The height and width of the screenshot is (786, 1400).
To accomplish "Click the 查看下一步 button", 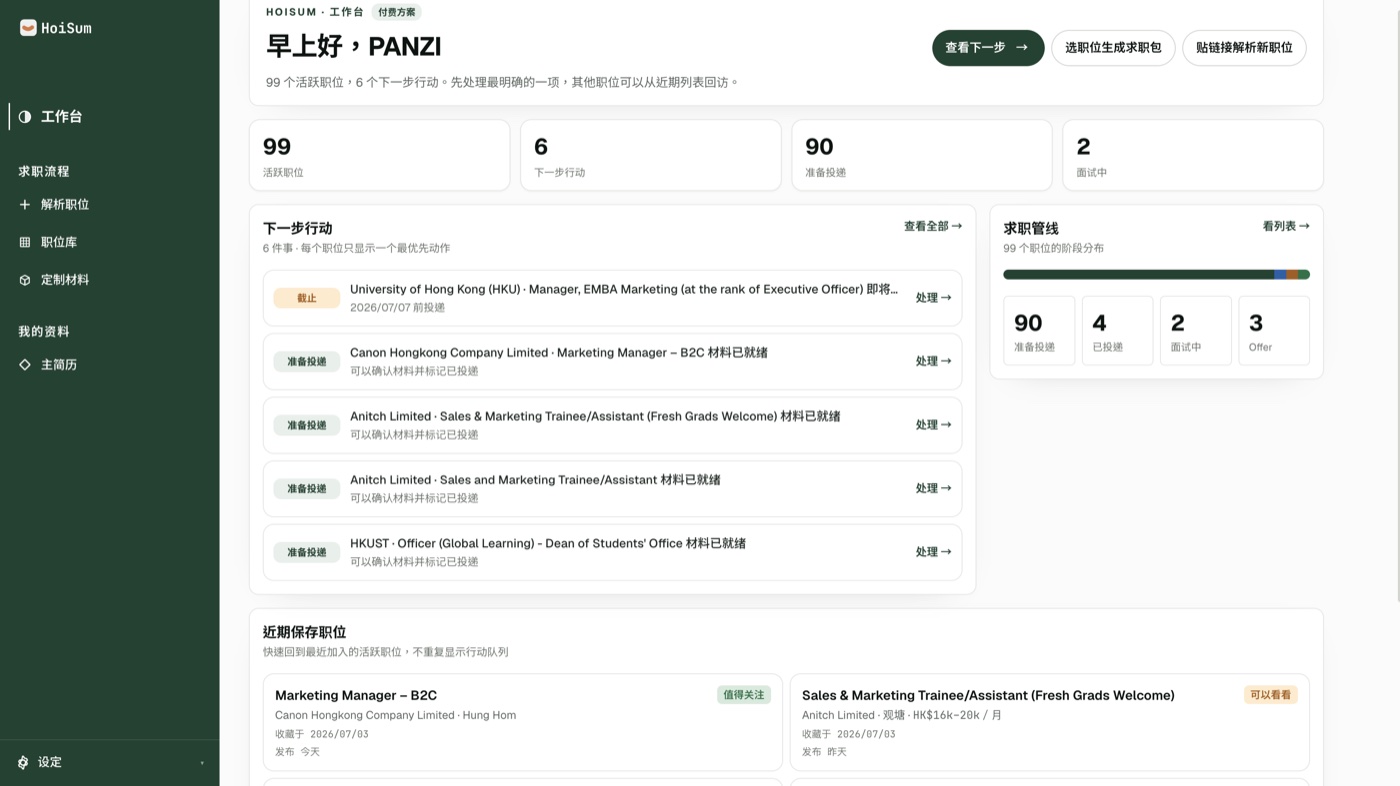I will (988, 48).
